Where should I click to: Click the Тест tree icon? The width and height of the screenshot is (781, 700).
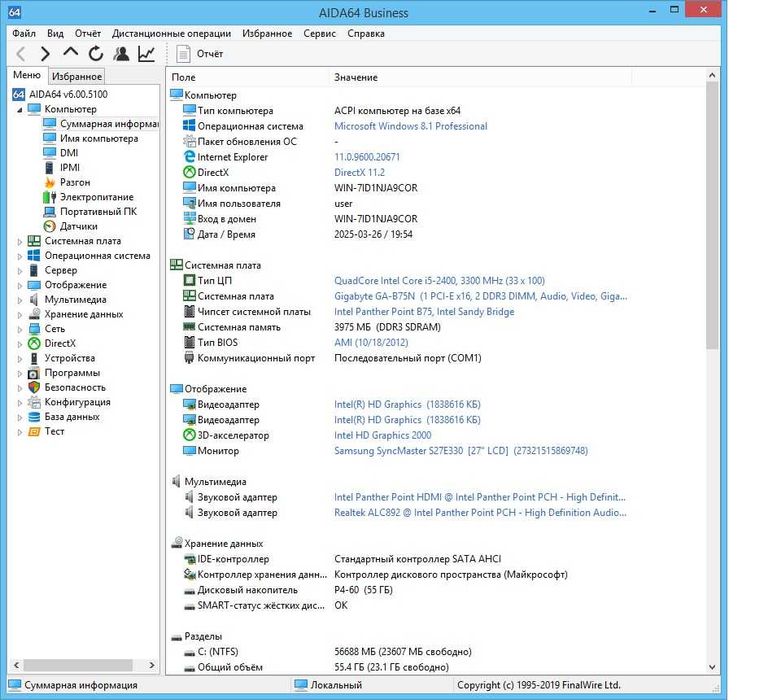(x=34, y=431)
